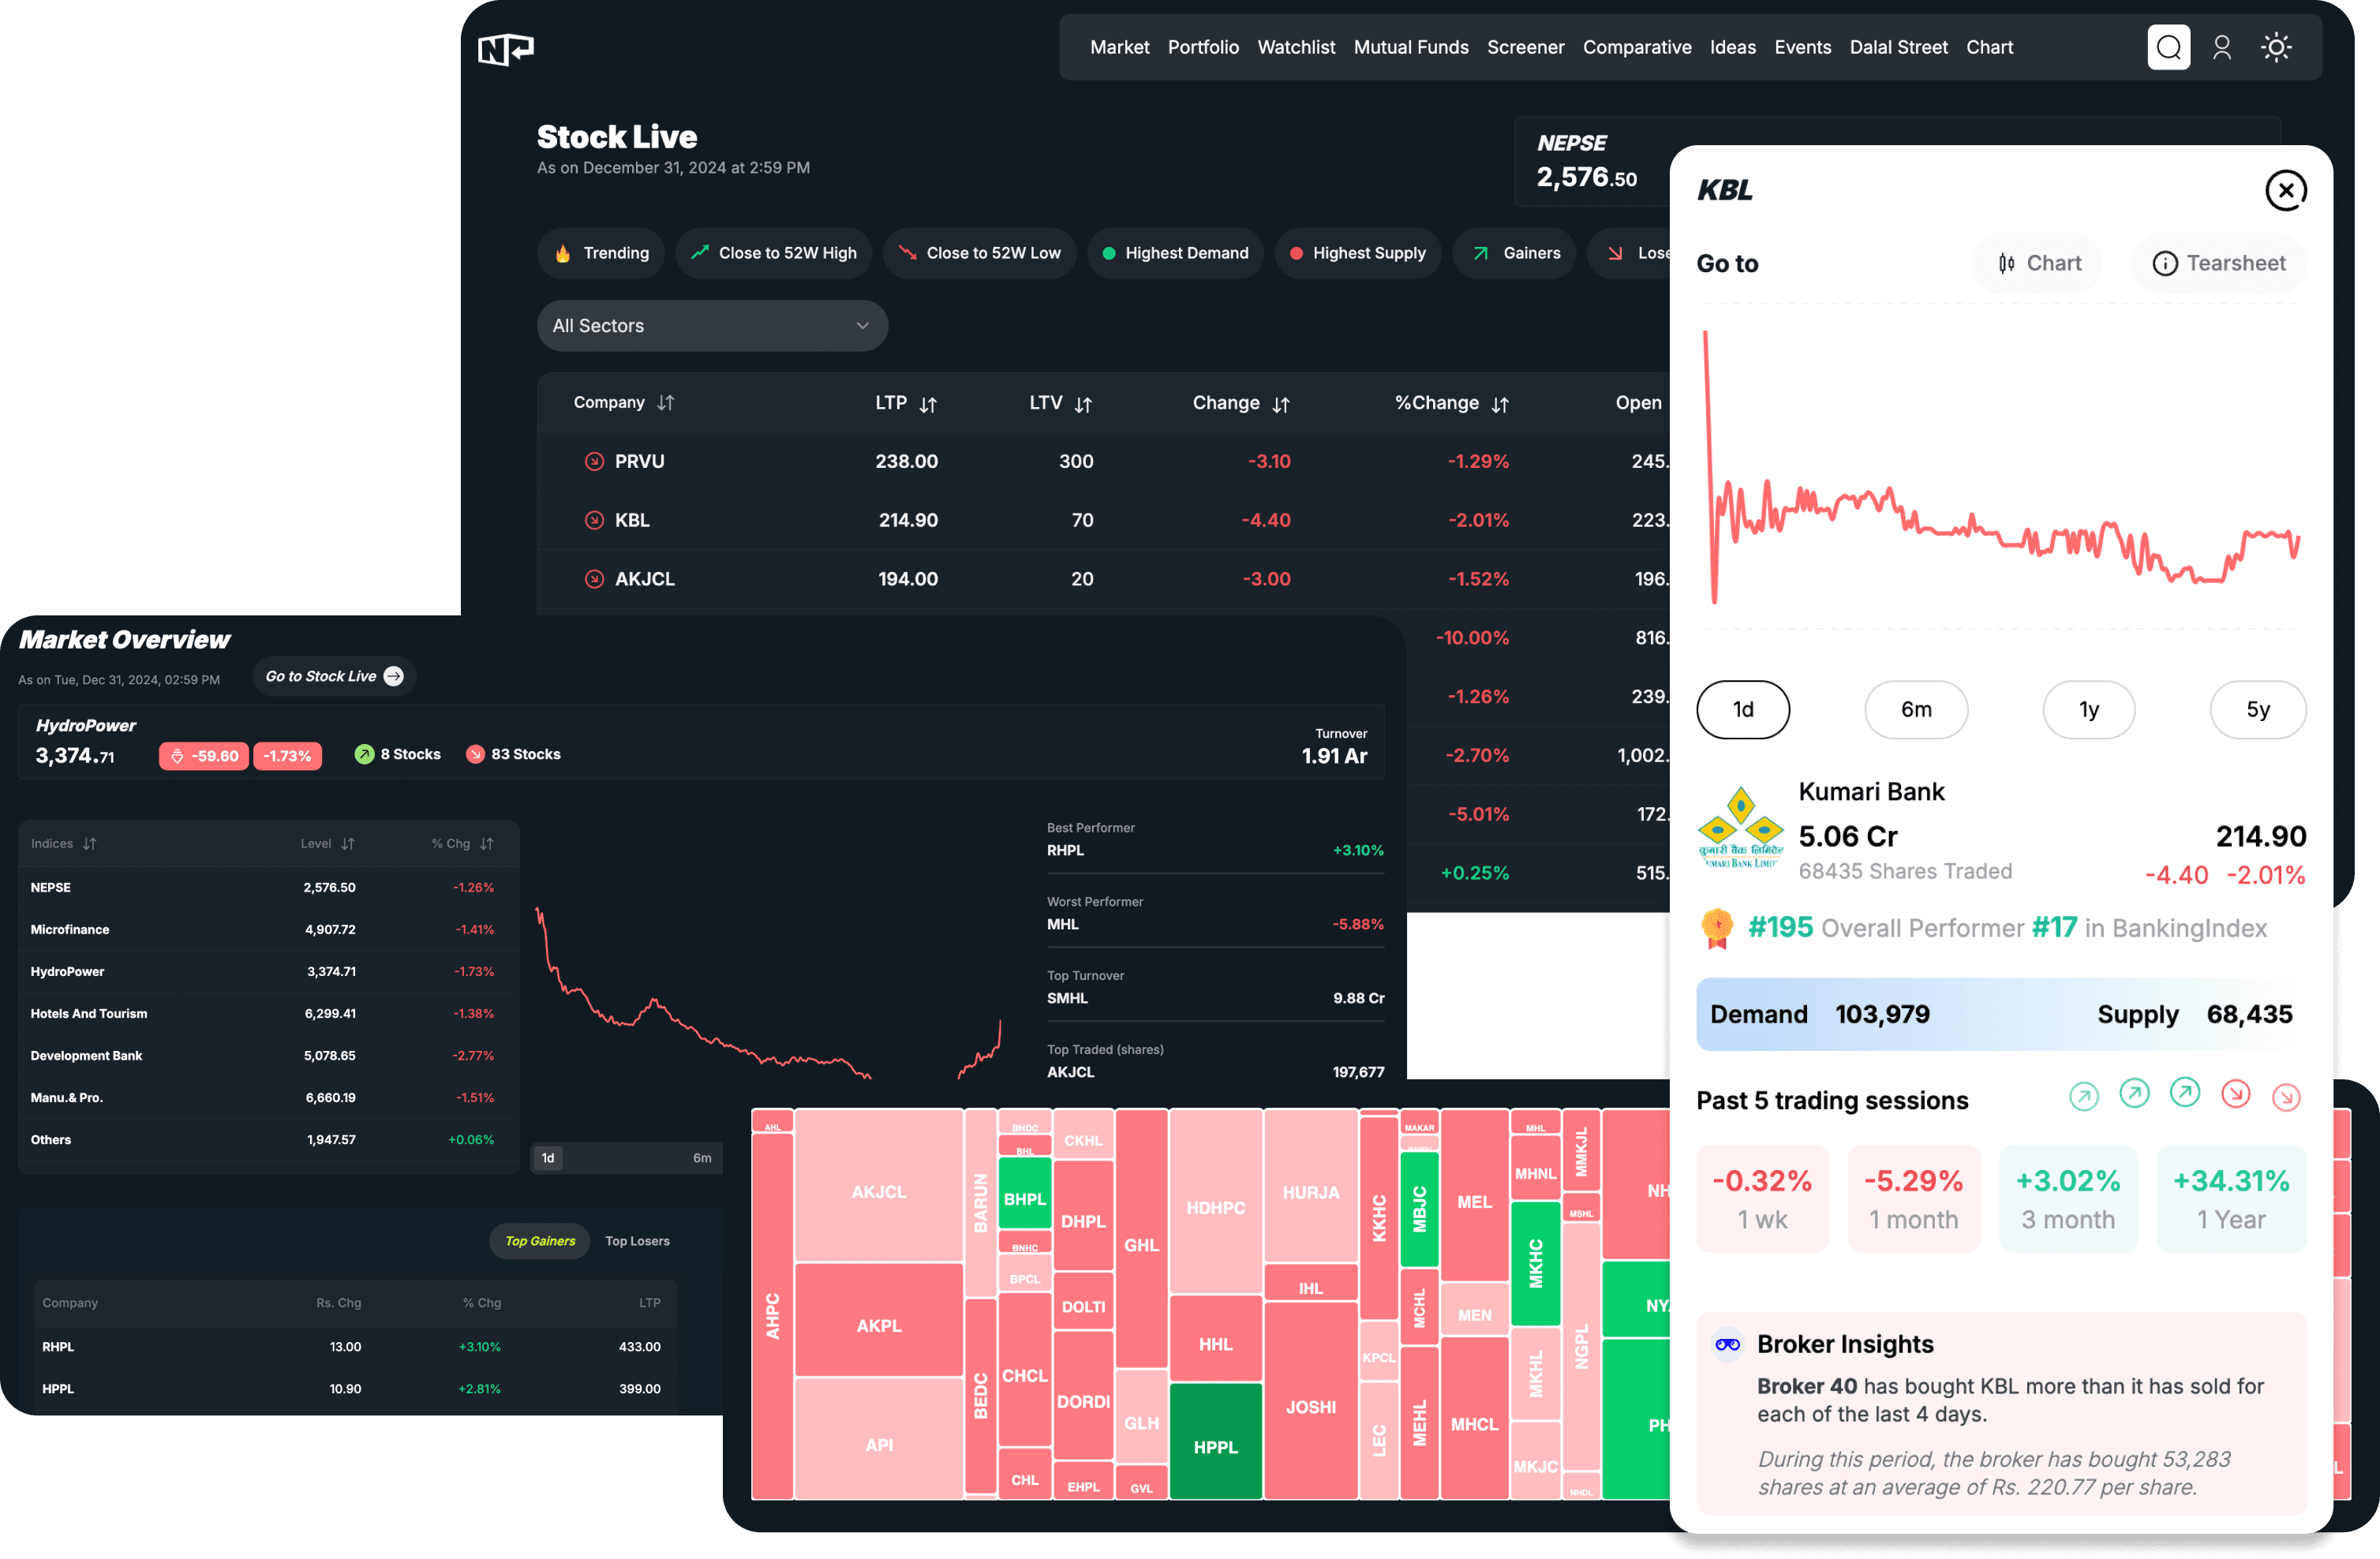2380x1559 pixels.
Task: Select 6m range in KBL panel
Action: 1916,709
